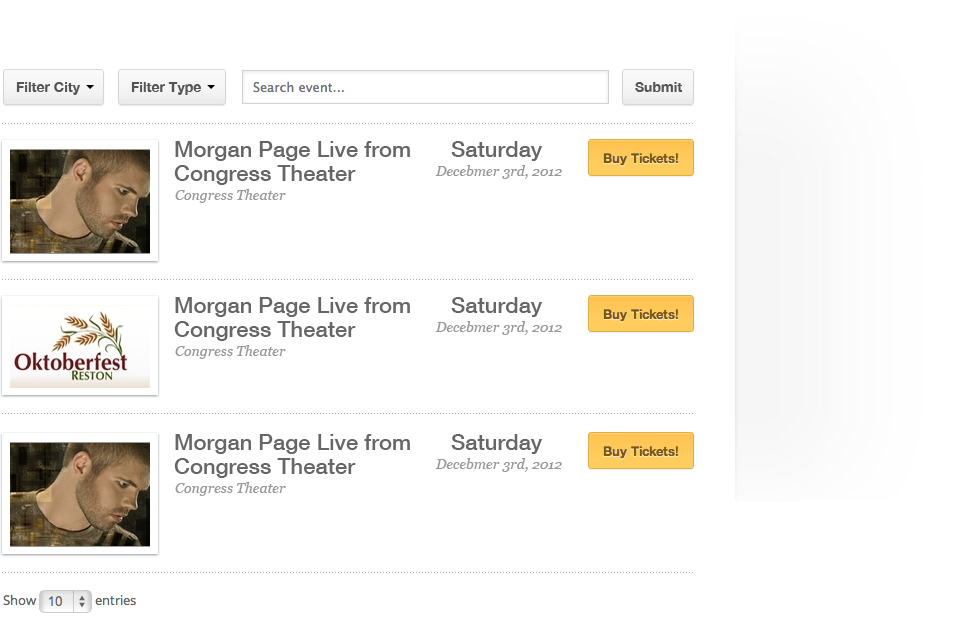Click the Search event text field
This screenshot has width=973, height=624.
[x=425, y=87]
